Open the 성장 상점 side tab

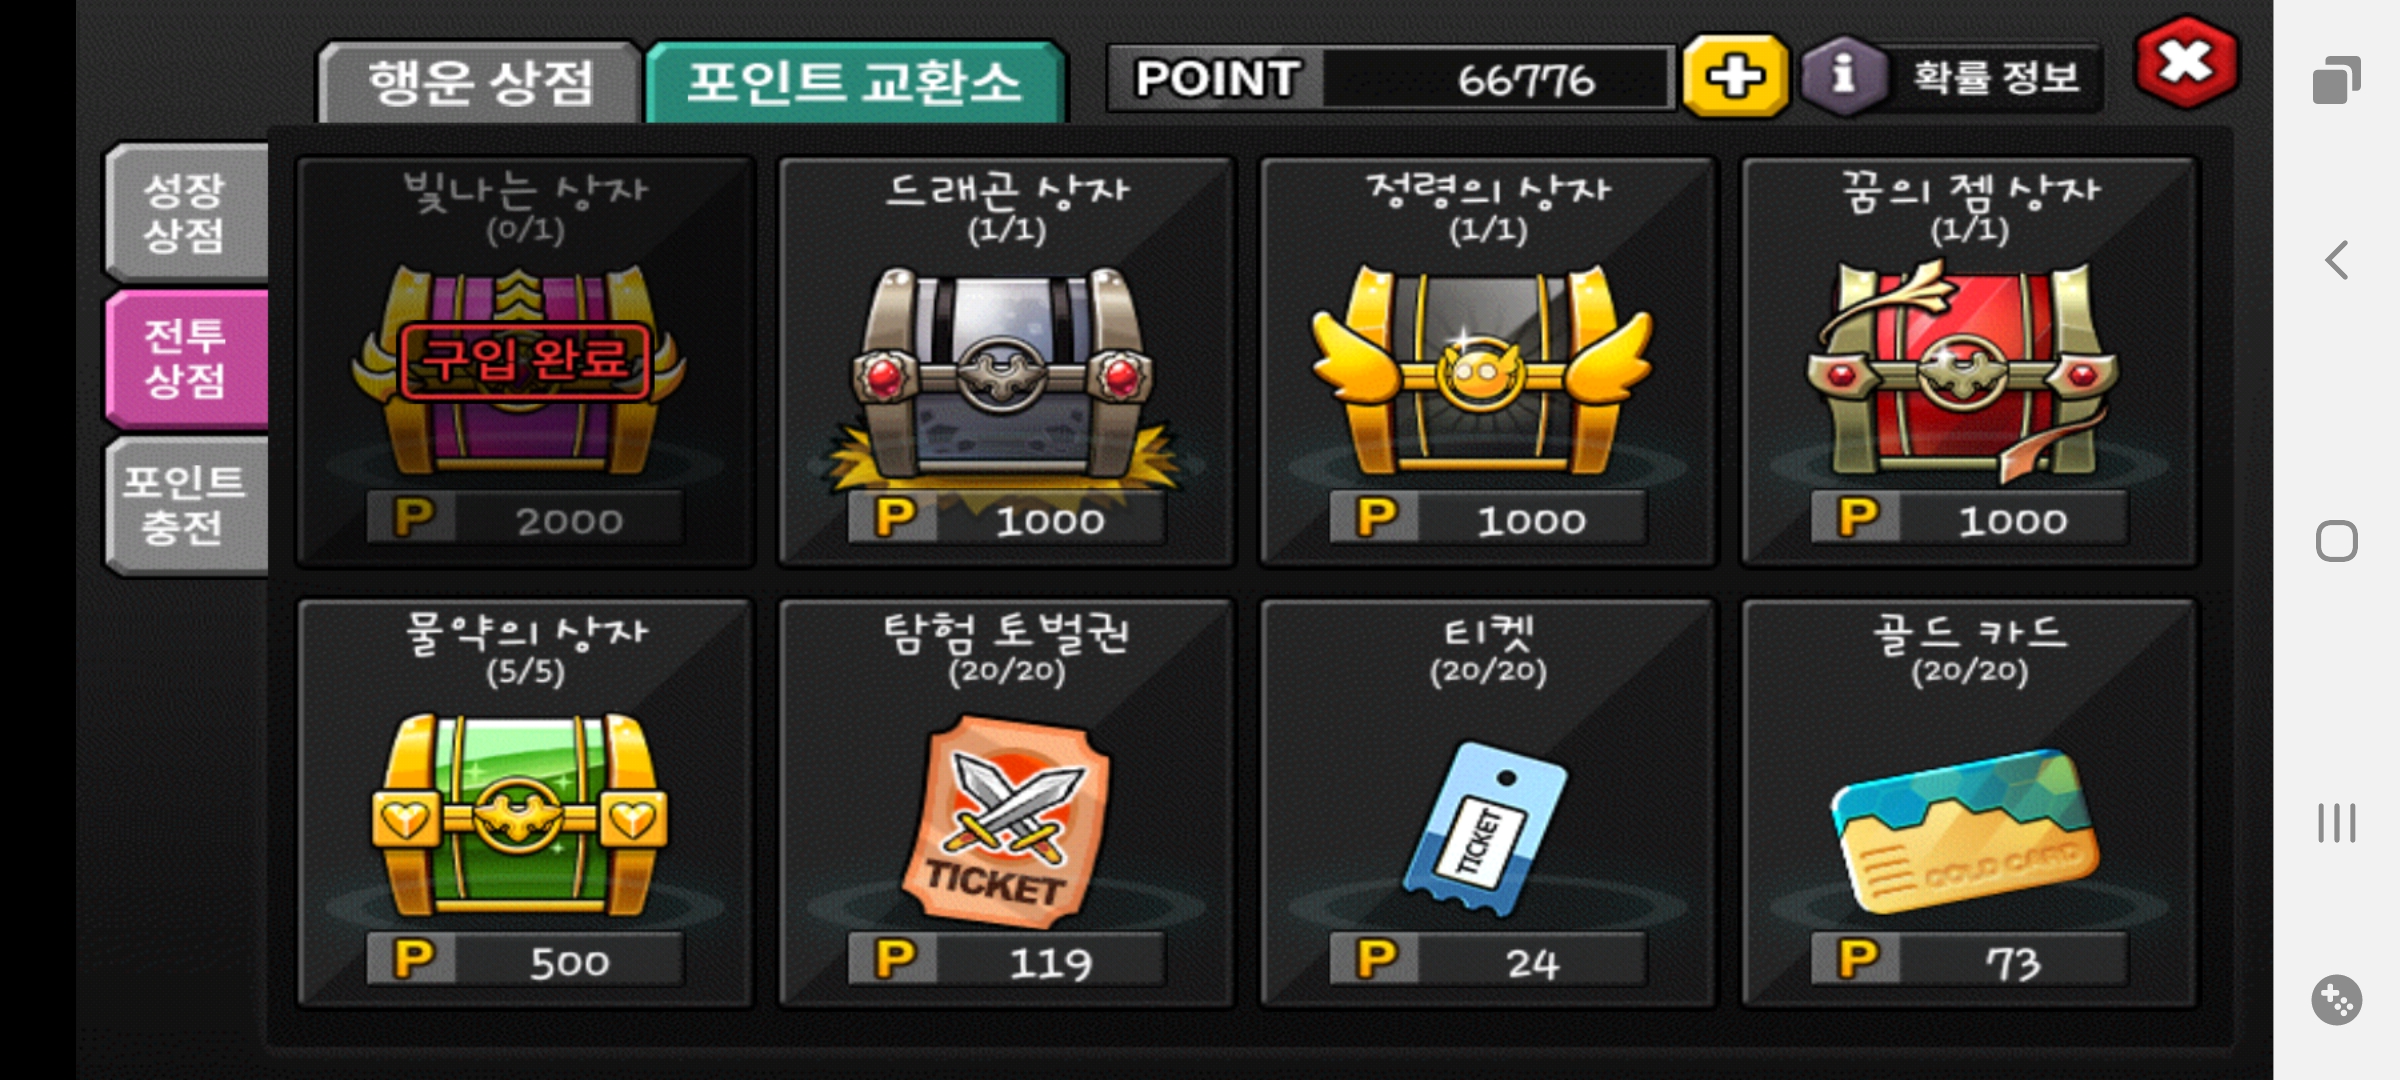186,212
